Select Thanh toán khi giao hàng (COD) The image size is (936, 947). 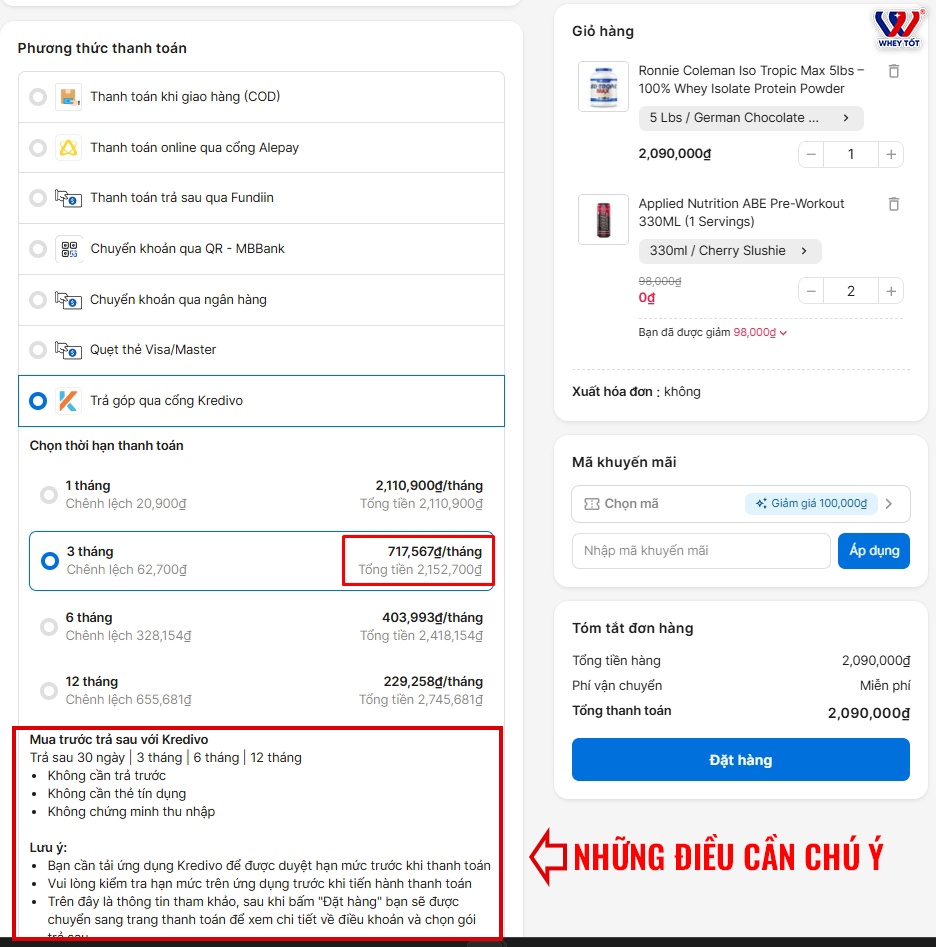pos(261,97)
